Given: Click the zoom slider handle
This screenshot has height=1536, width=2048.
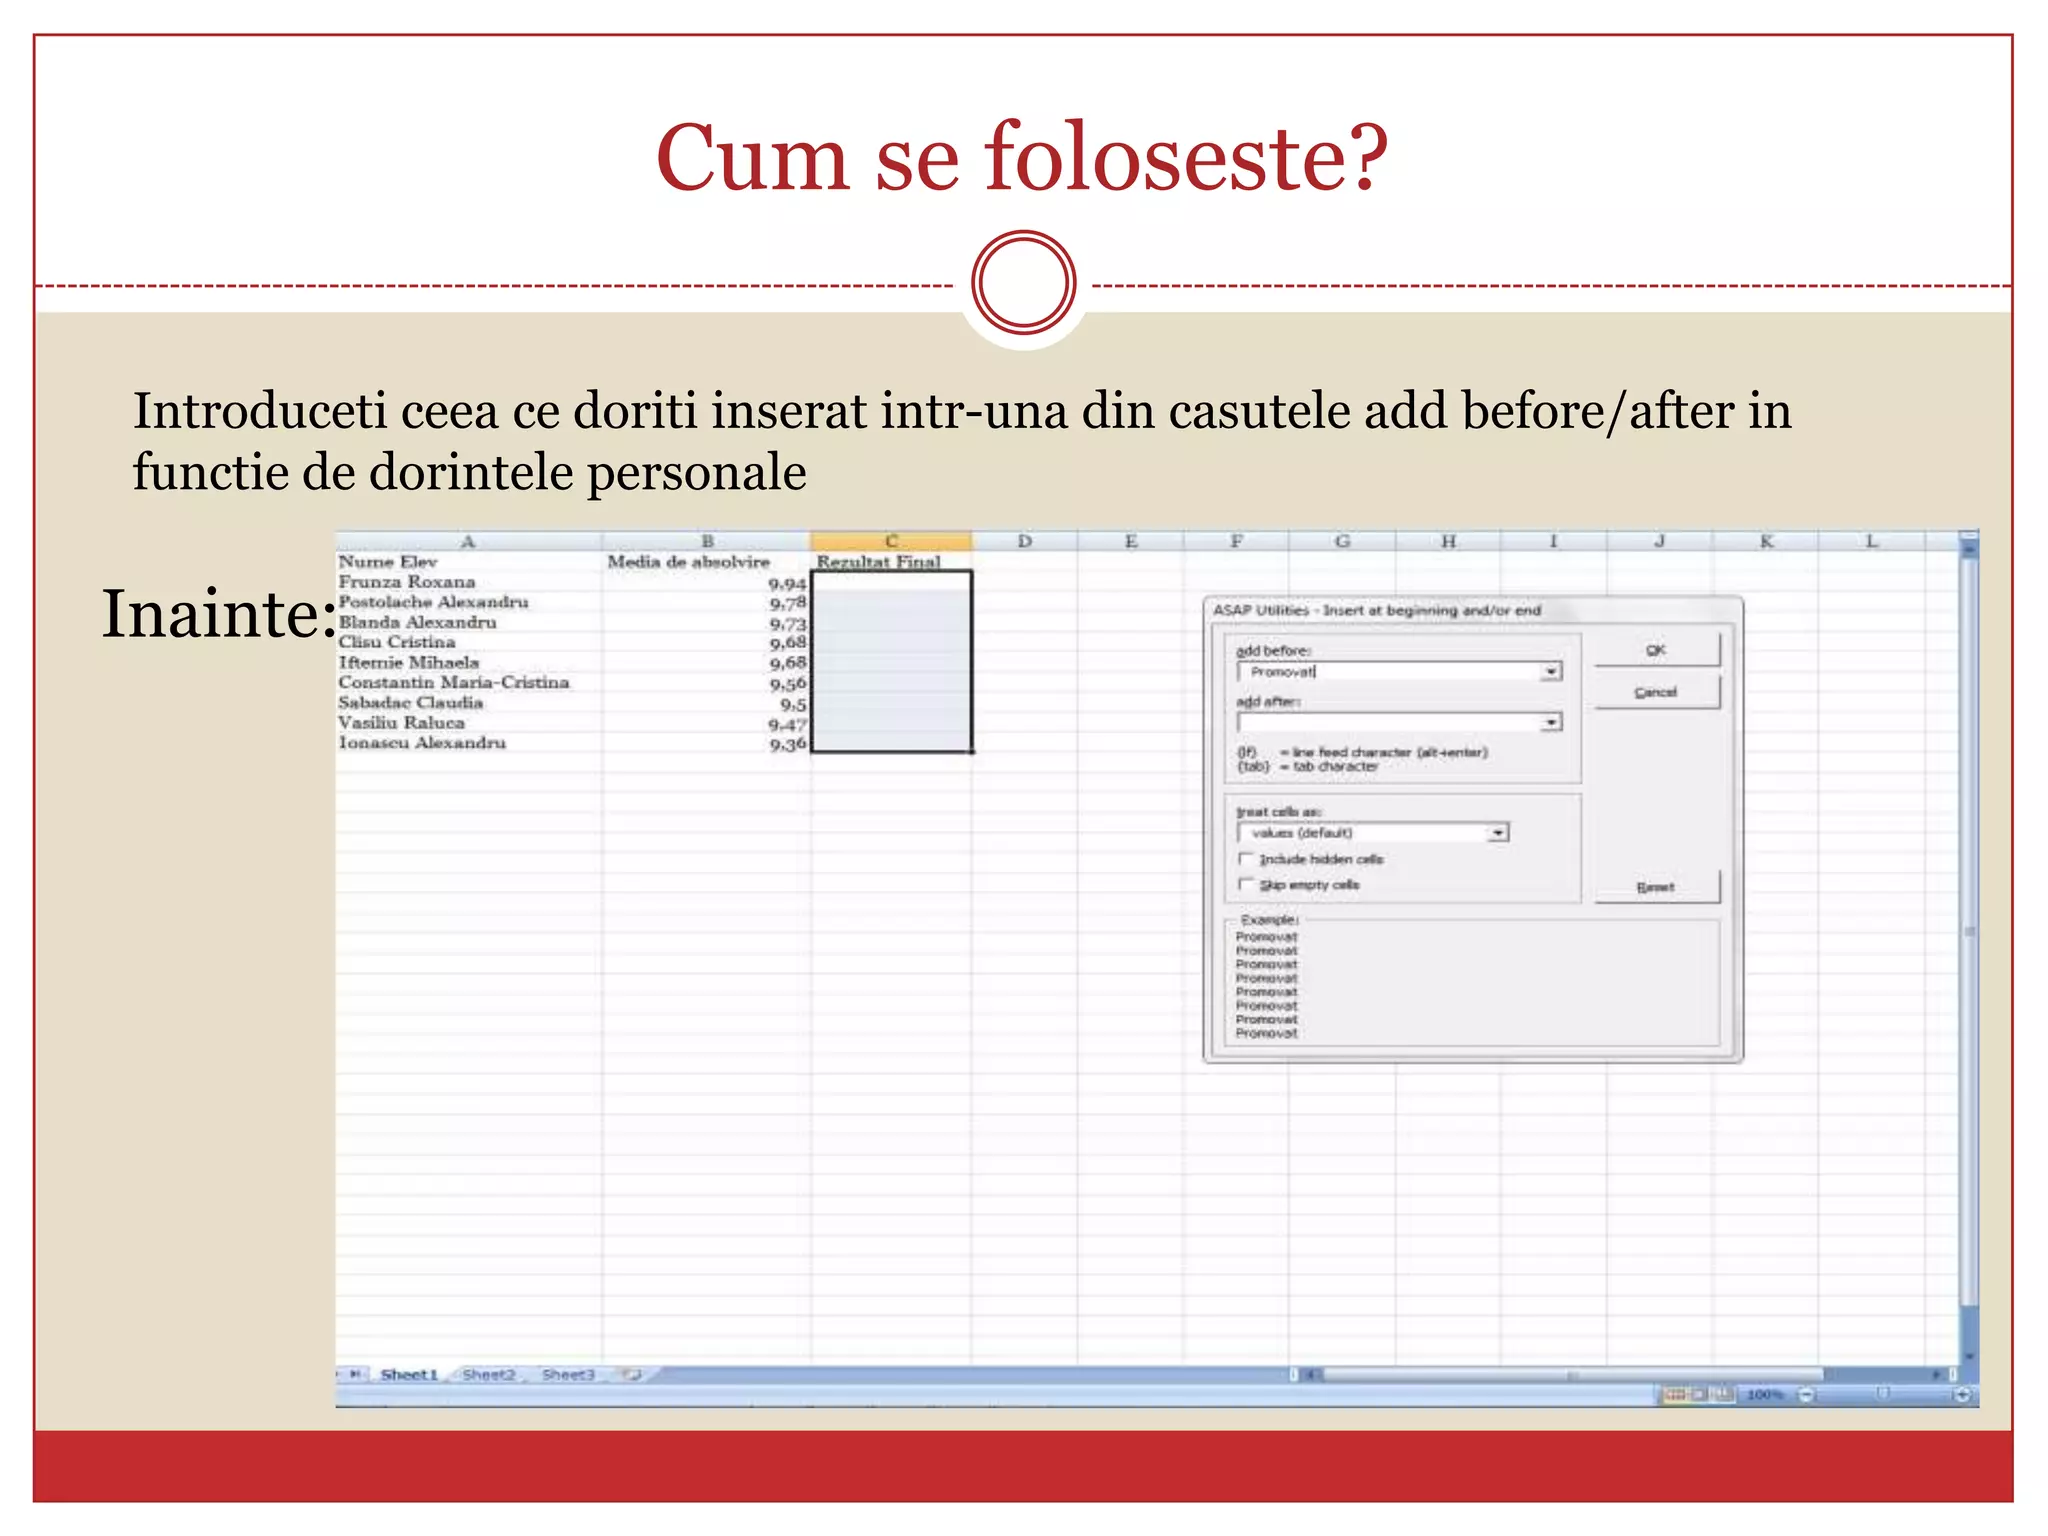Looking at the screenshot, I should pos(1883,1394).
